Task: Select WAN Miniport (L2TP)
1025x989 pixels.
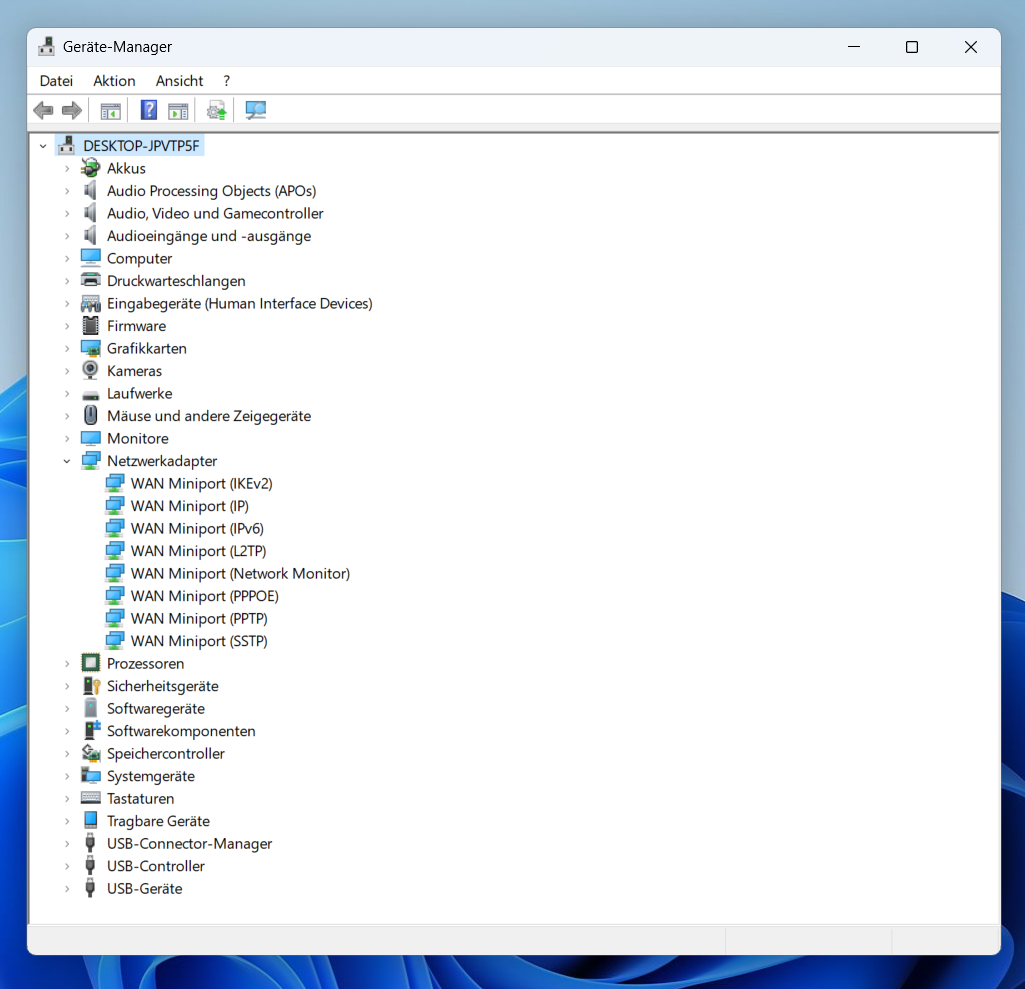Action: (198, 551)
